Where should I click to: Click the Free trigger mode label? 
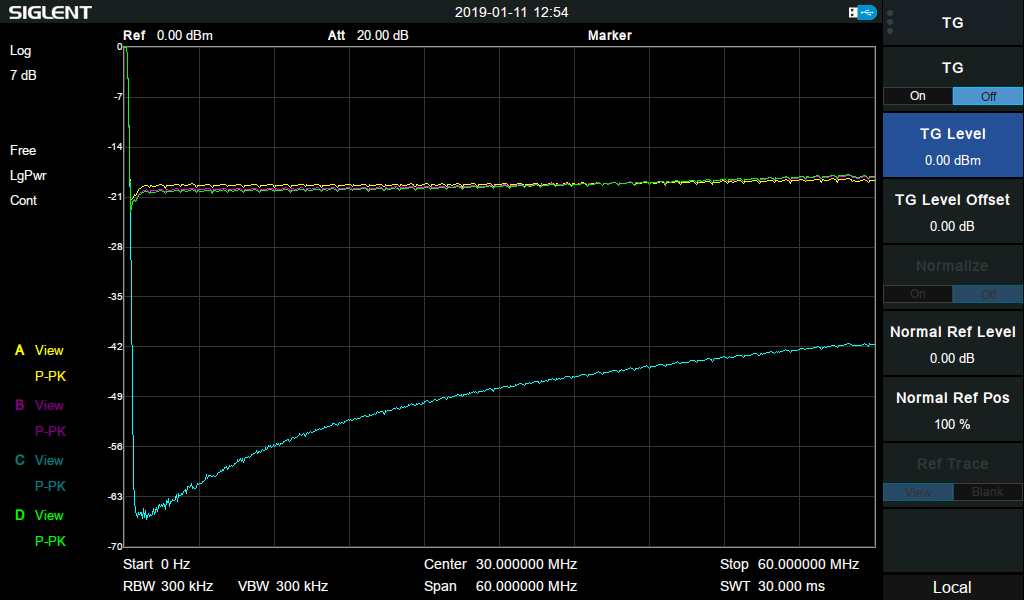click(23, 150)
